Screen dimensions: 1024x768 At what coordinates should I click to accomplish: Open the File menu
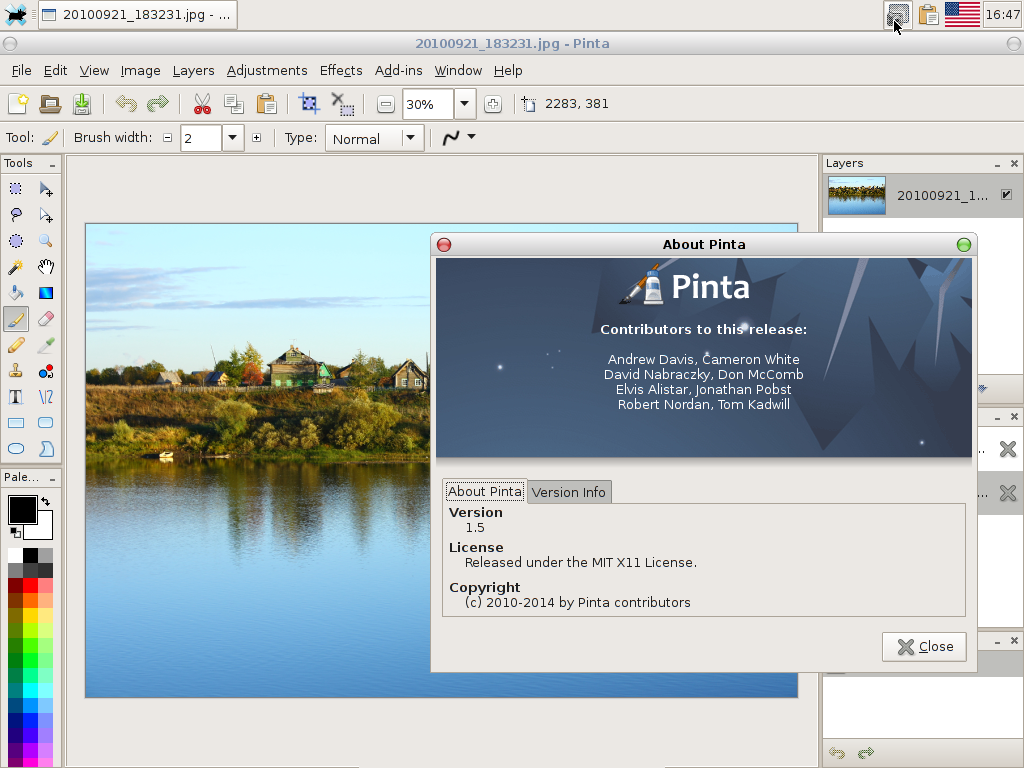click(x=22, y=71)
